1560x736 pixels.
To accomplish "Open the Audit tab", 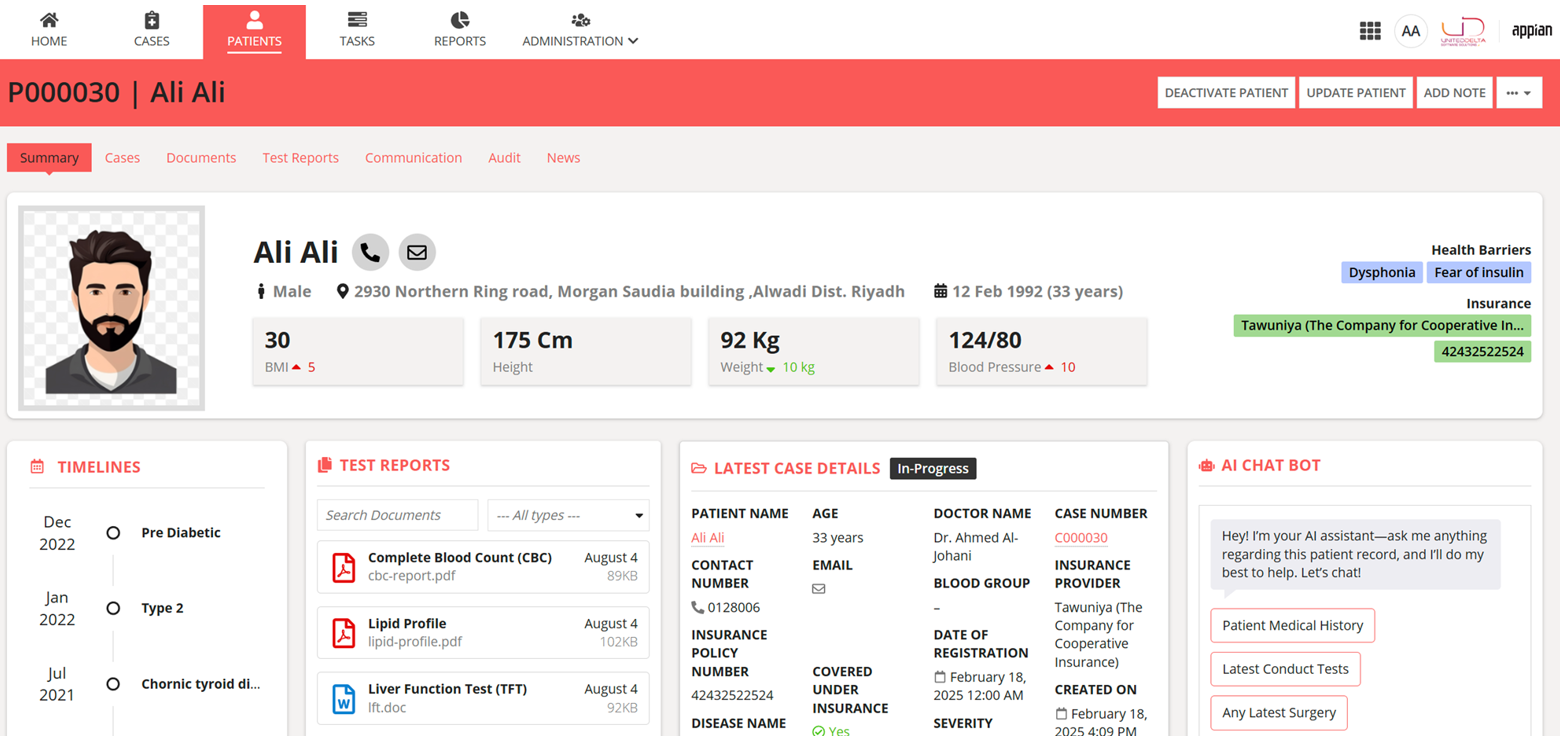I will point(504,158).
